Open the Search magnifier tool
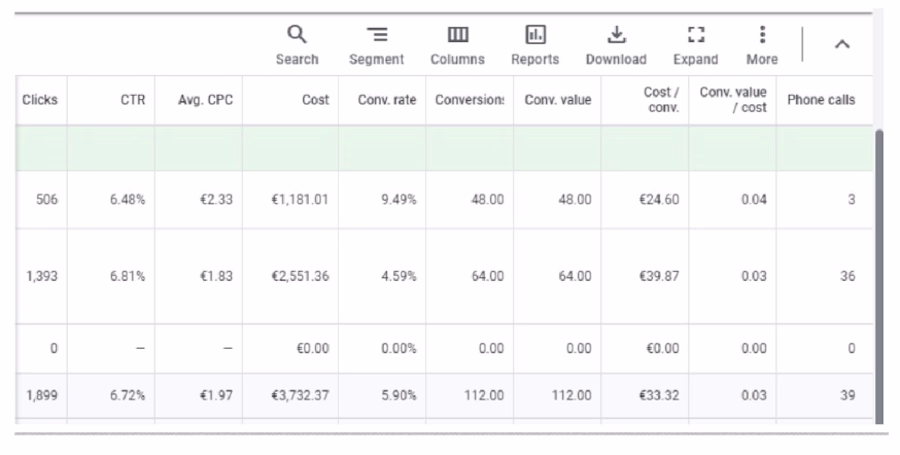This screenshot has width=900, height=455. tap(297, 45)
